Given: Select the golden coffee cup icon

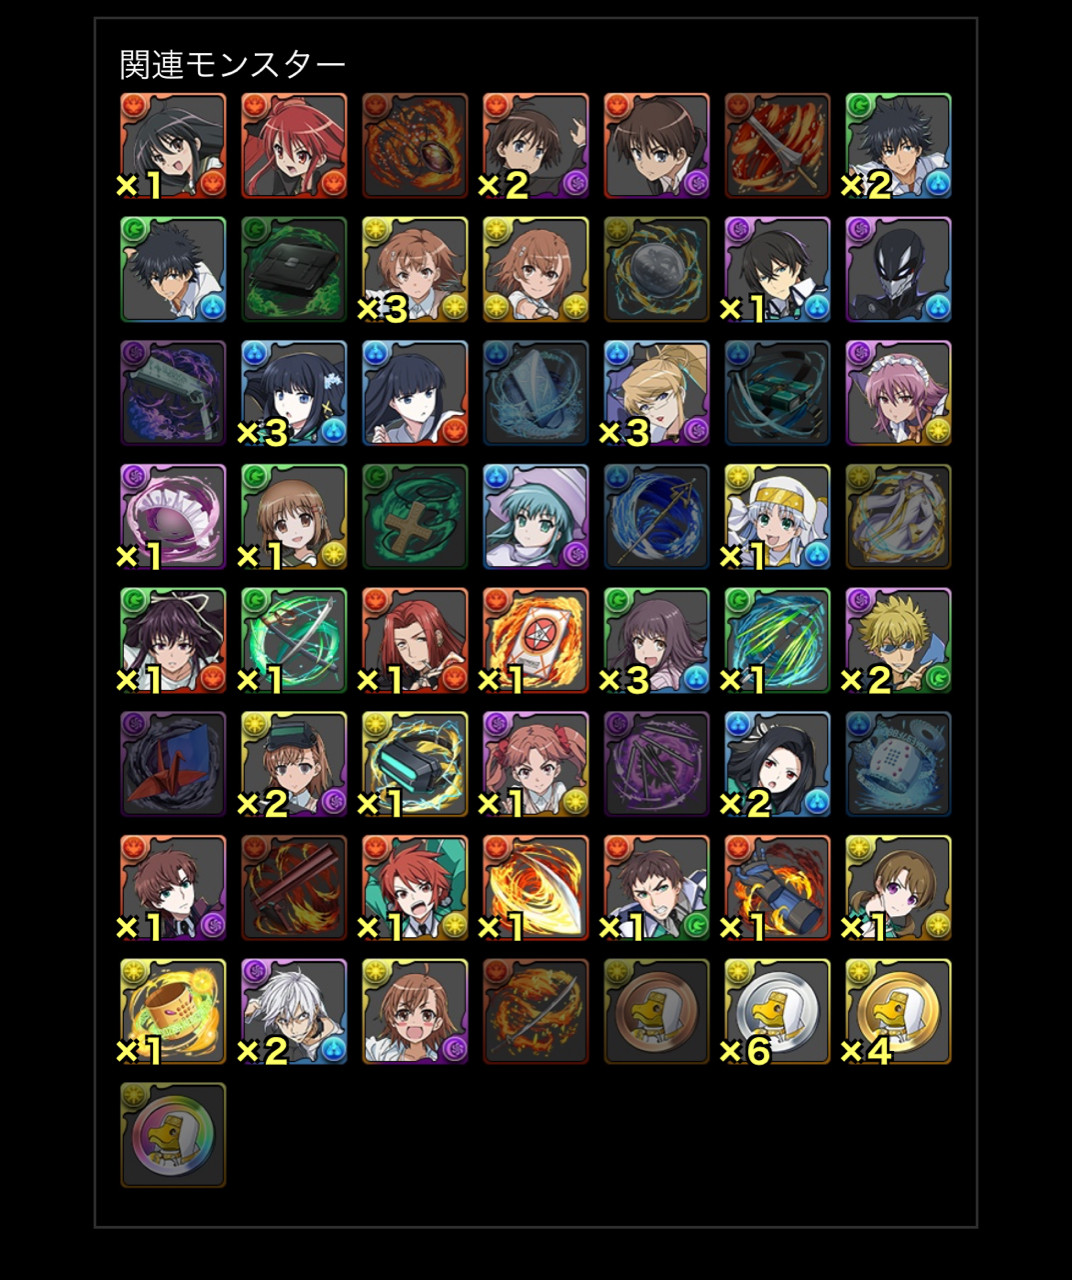Looking at the screenshot, I should (173, 1011).
